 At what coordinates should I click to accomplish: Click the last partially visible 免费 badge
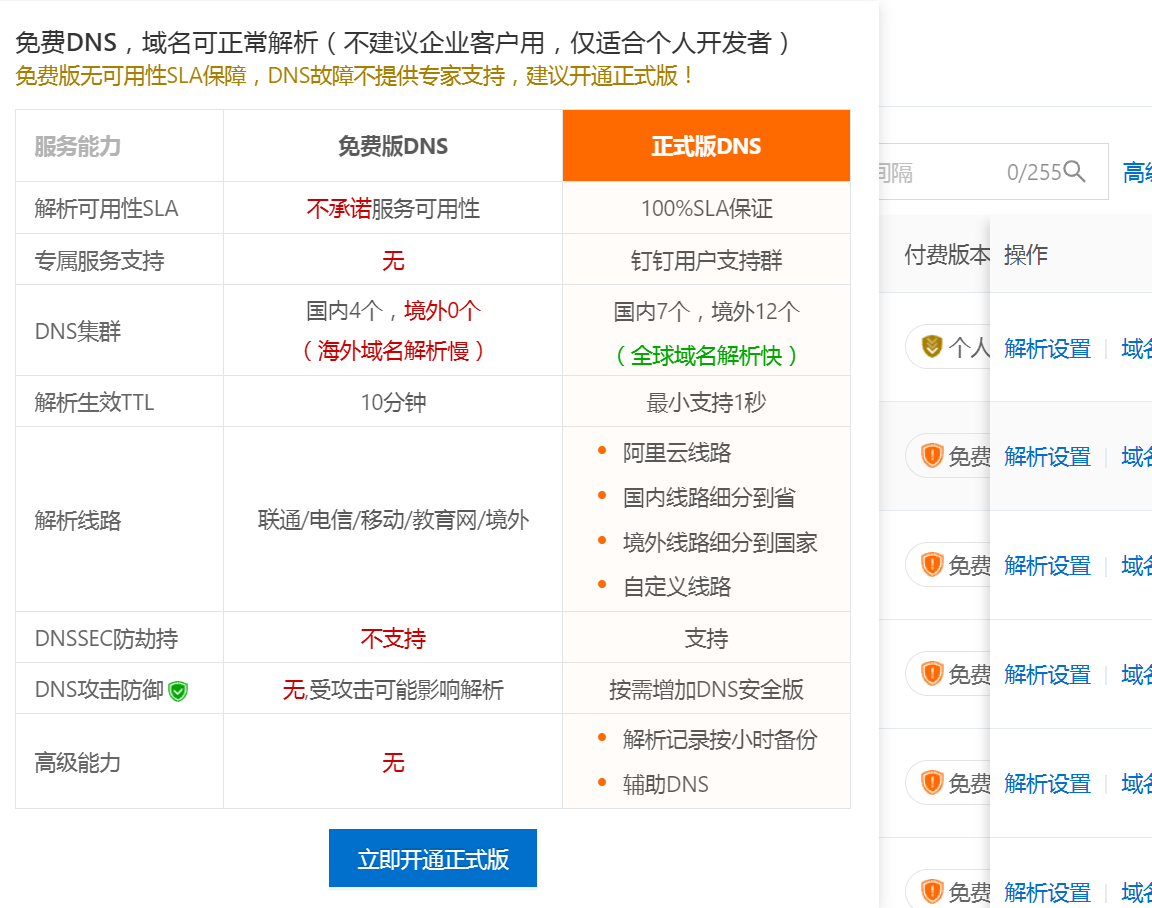click(932, 891)
